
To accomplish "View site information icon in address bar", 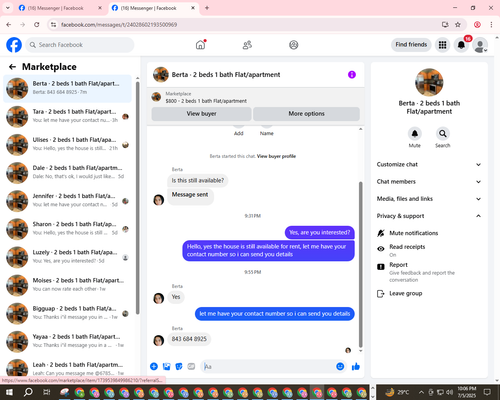I will [x=53, y=25].
